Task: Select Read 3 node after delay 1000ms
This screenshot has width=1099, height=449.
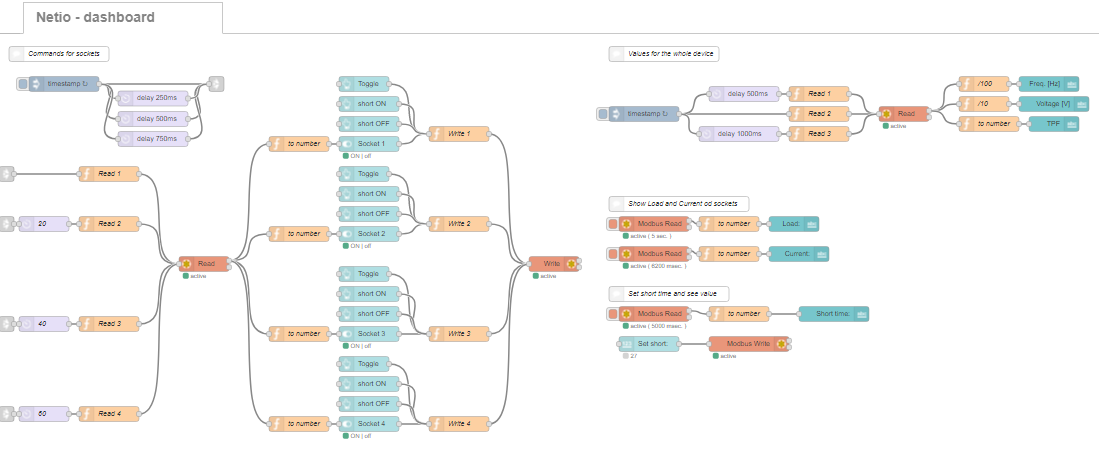Action: (x=819, y=134)
